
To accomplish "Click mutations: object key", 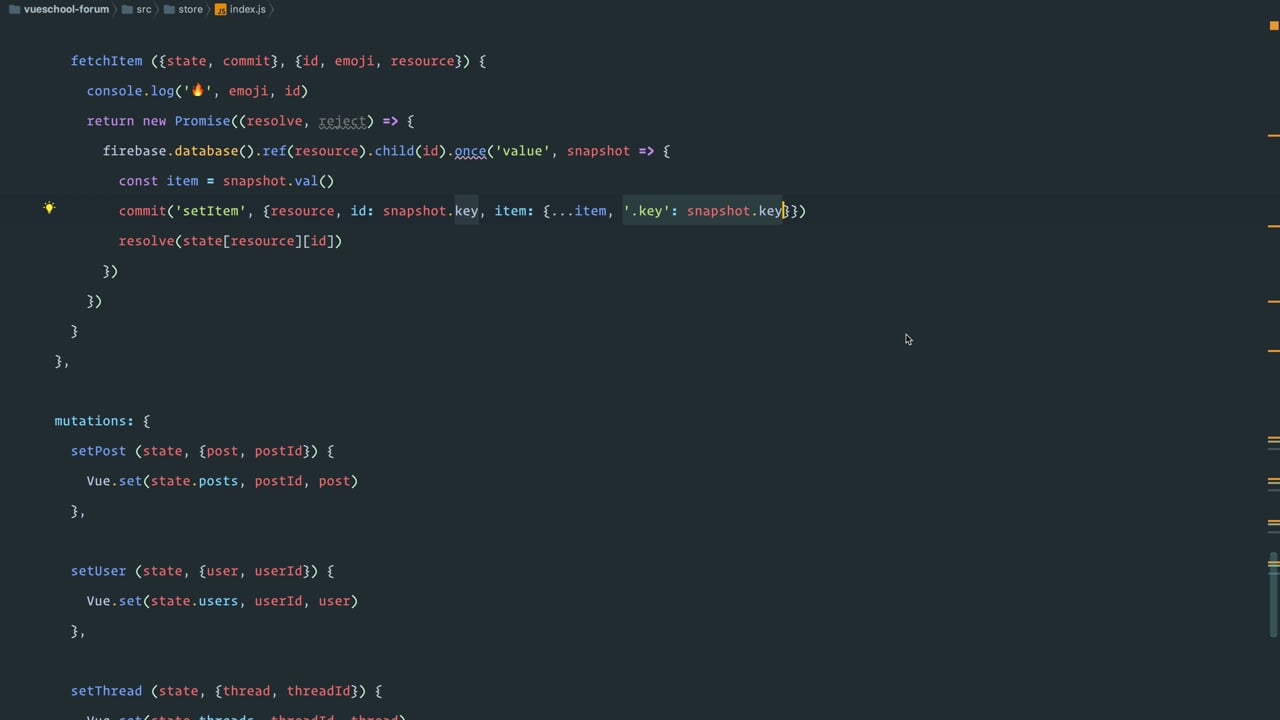I will (x=94, y=421).
